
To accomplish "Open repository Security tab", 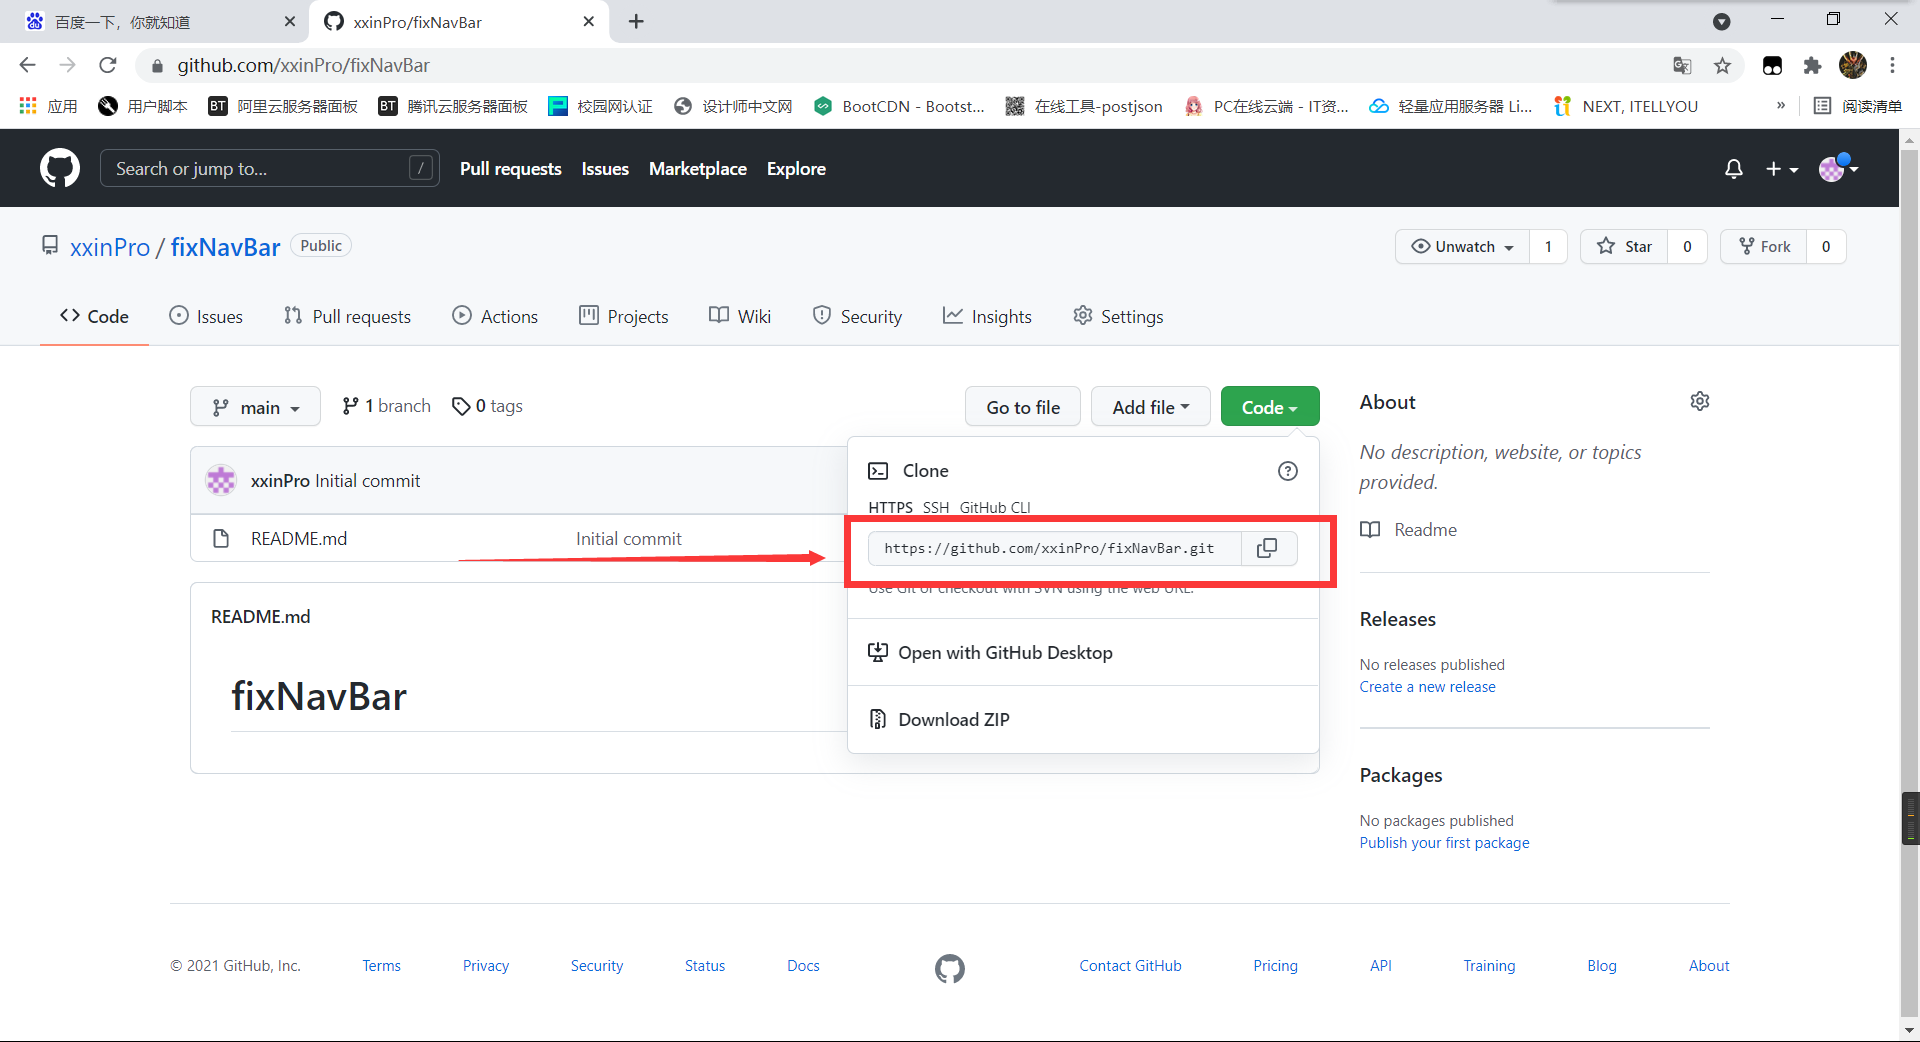I will 857,316.
